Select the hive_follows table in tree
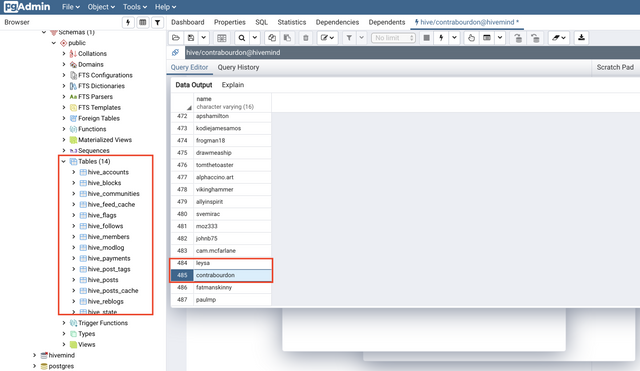The height and width of the screenshot is (371, 640). 105,226
